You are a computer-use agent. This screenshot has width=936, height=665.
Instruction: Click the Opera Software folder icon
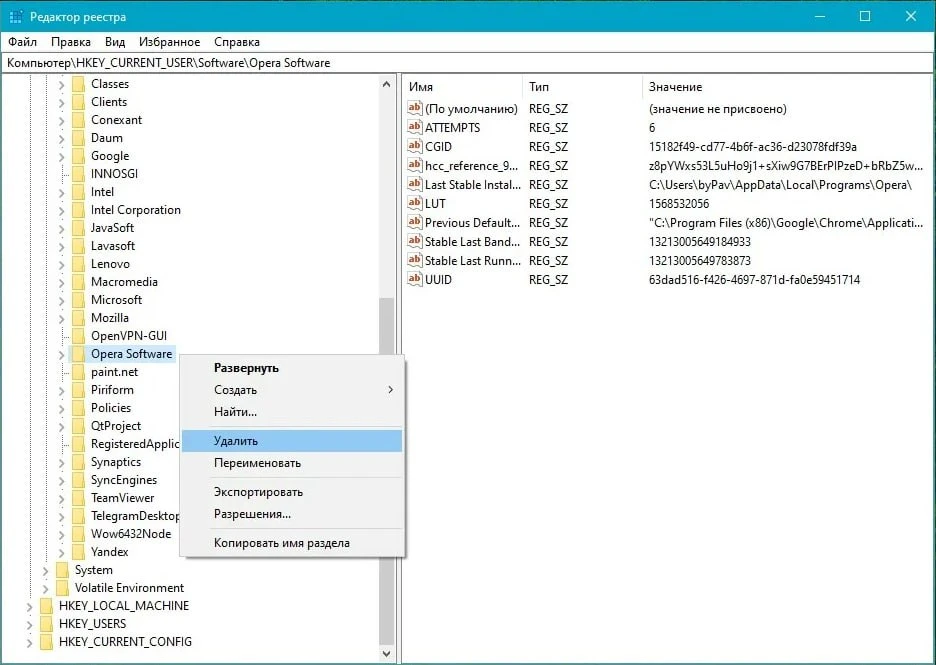click(x=78, y=354)
